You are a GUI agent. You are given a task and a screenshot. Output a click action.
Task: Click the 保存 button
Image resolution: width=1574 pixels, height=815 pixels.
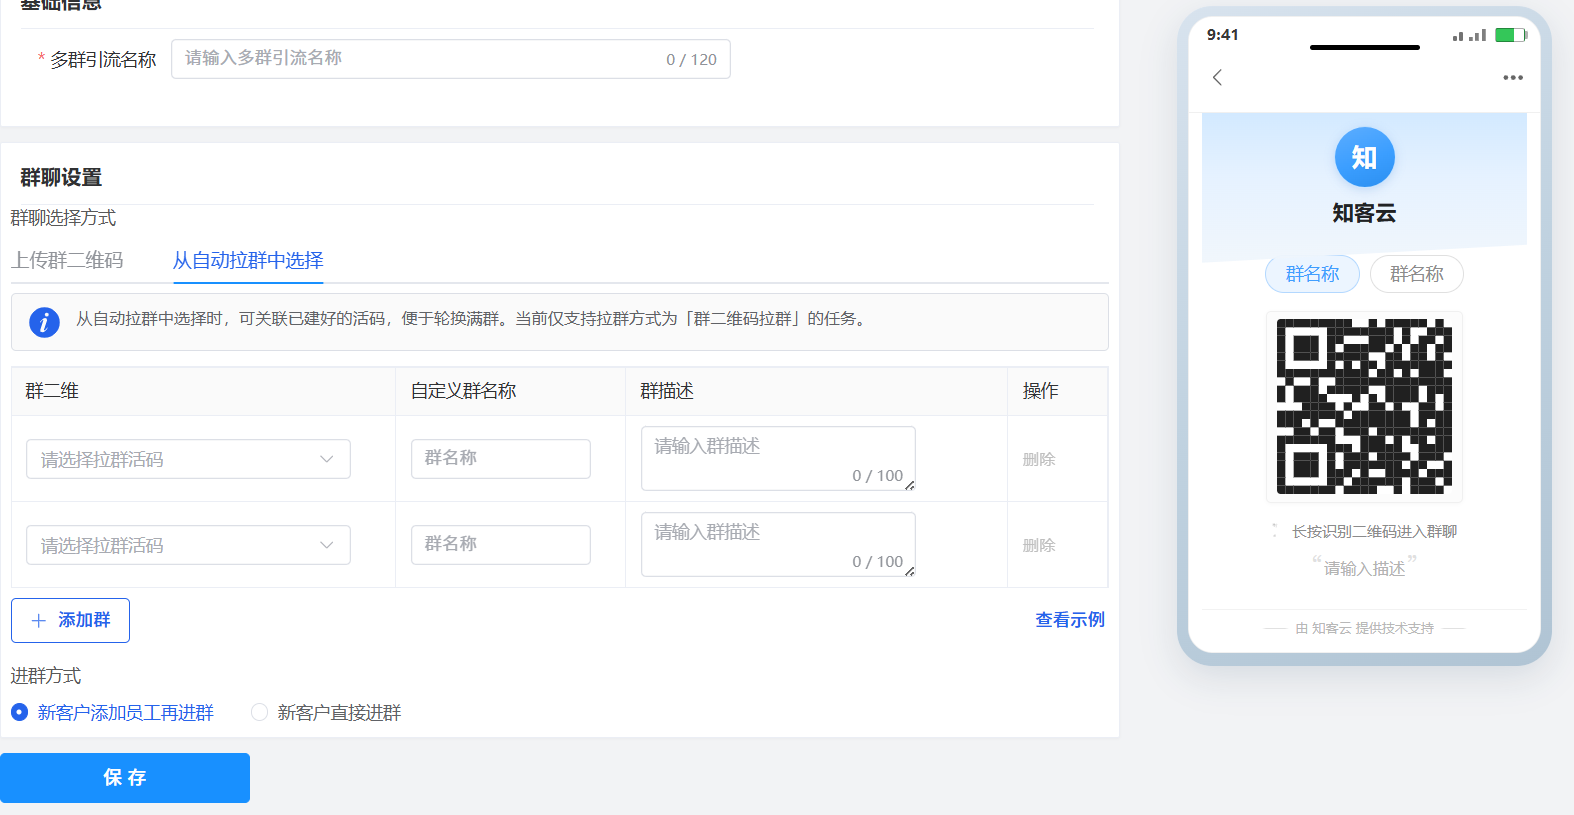coord(125,778)
